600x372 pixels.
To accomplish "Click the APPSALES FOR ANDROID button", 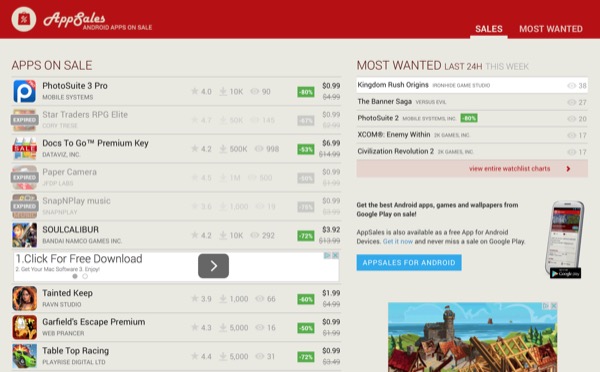I will [x=409, y=263].
